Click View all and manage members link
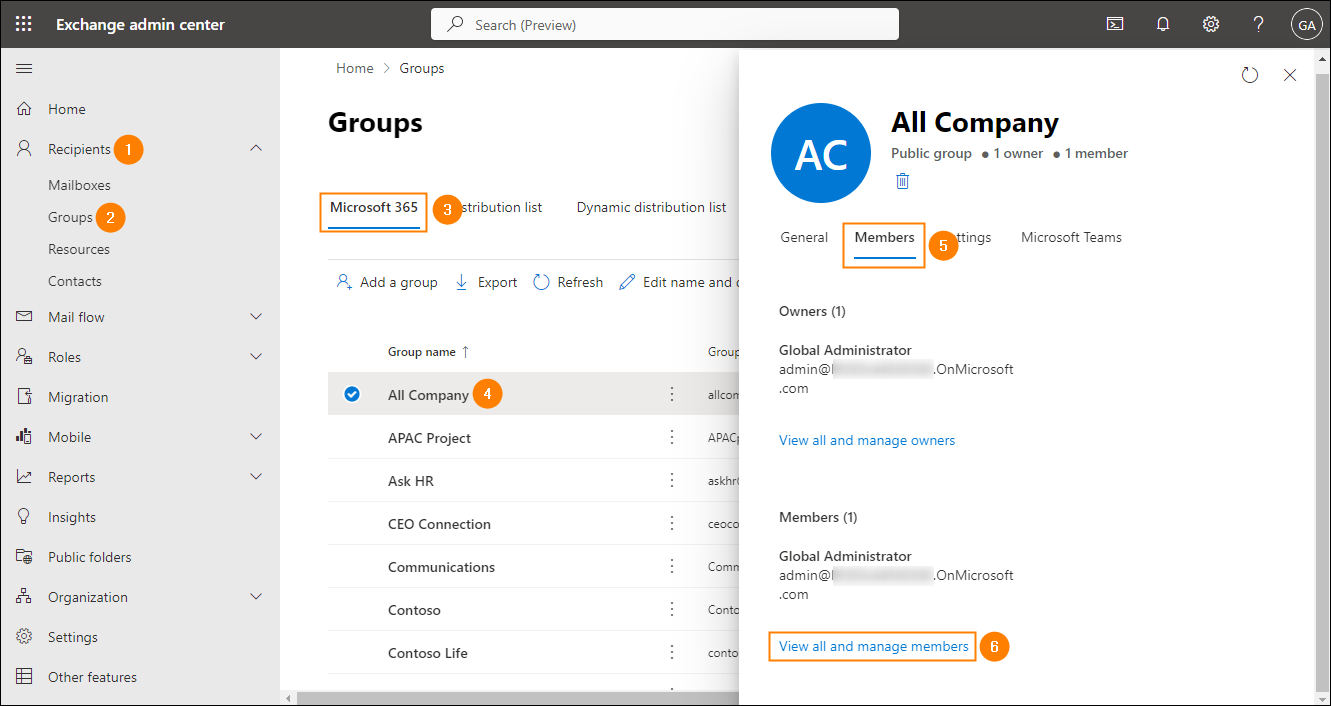 [x=874, y=647]
